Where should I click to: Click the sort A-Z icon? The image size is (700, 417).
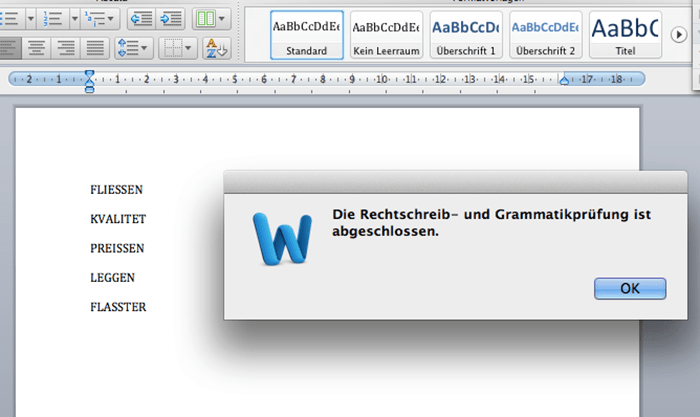[x=216, y=47]
